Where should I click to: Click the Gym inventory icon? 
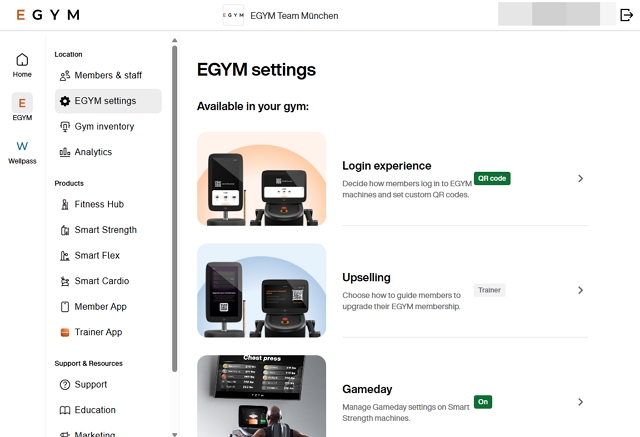pyautogui.click(x=64, y=127)
